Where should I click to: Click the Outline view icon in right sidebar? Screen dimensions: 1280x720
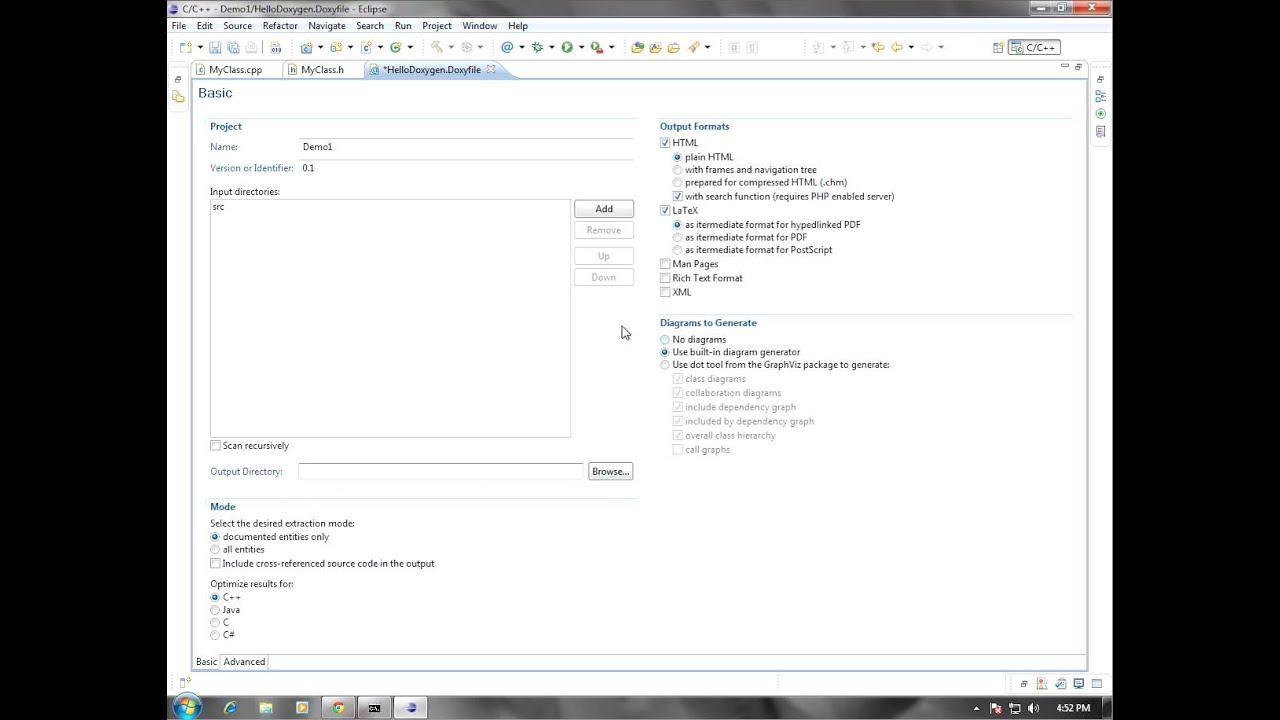pos(1100,97)
